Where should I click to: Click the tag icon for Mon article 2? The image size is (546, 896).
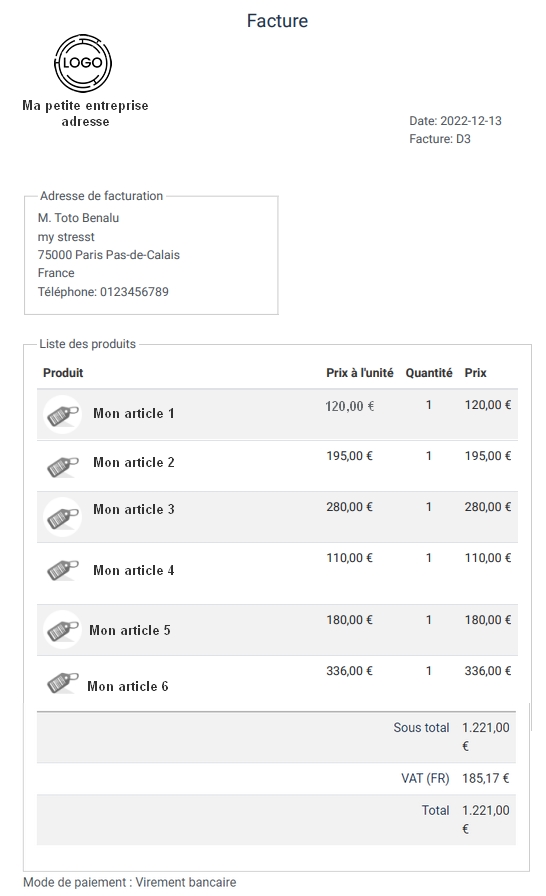pyautogui.click(x=63, y=466)
